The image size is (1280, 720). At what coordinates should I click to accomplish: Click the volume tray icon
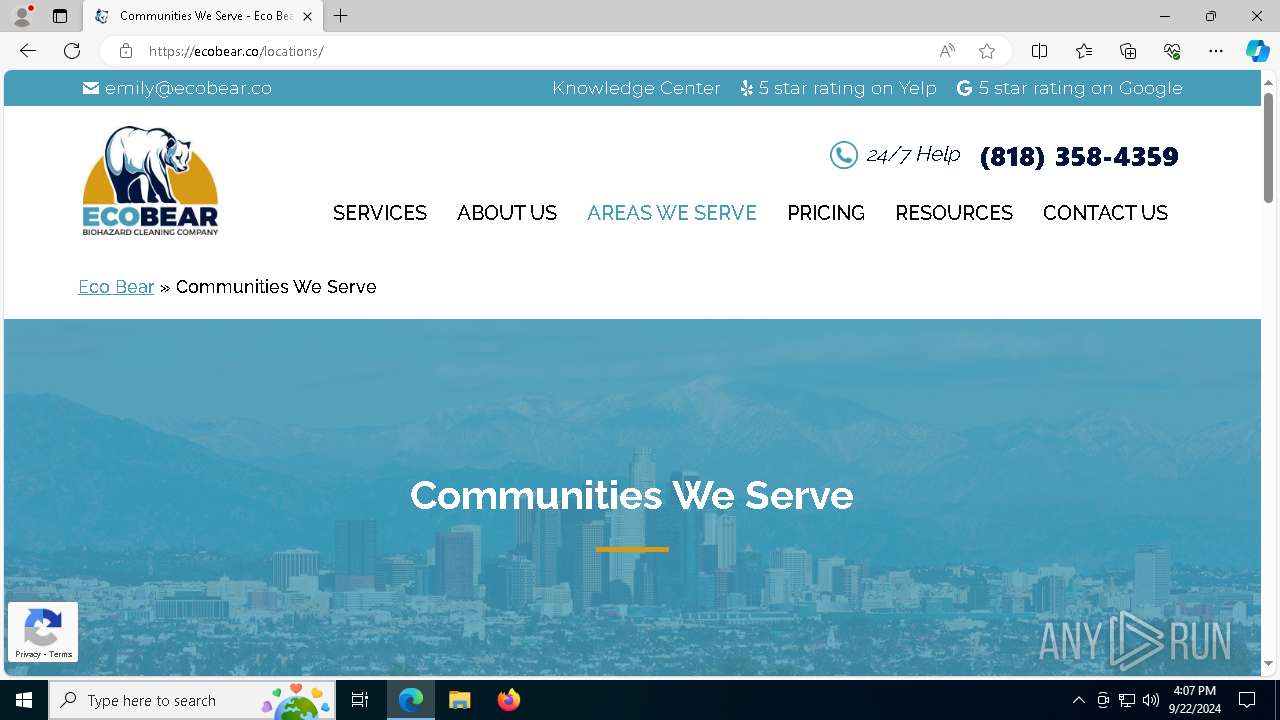click(1151, 700)
